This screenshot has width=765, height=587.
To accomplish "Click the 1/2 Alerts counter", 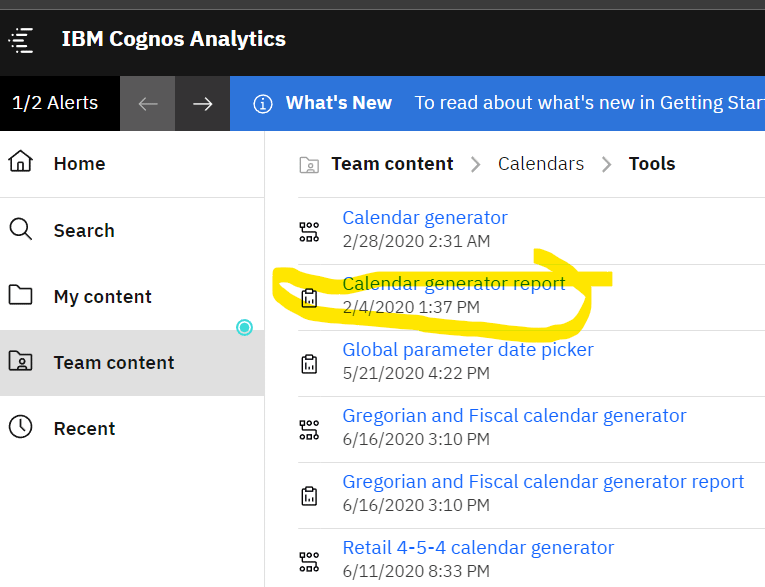I will [x=55, y=103].
